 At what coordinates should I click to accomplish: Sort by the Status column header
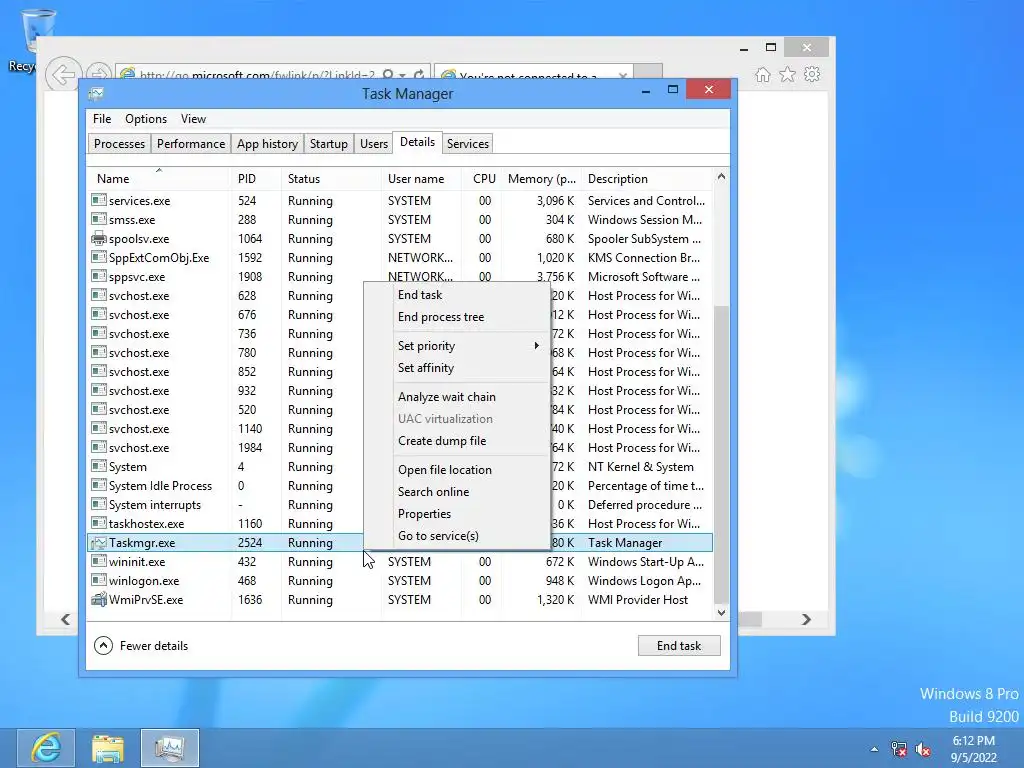pos(331,179)
